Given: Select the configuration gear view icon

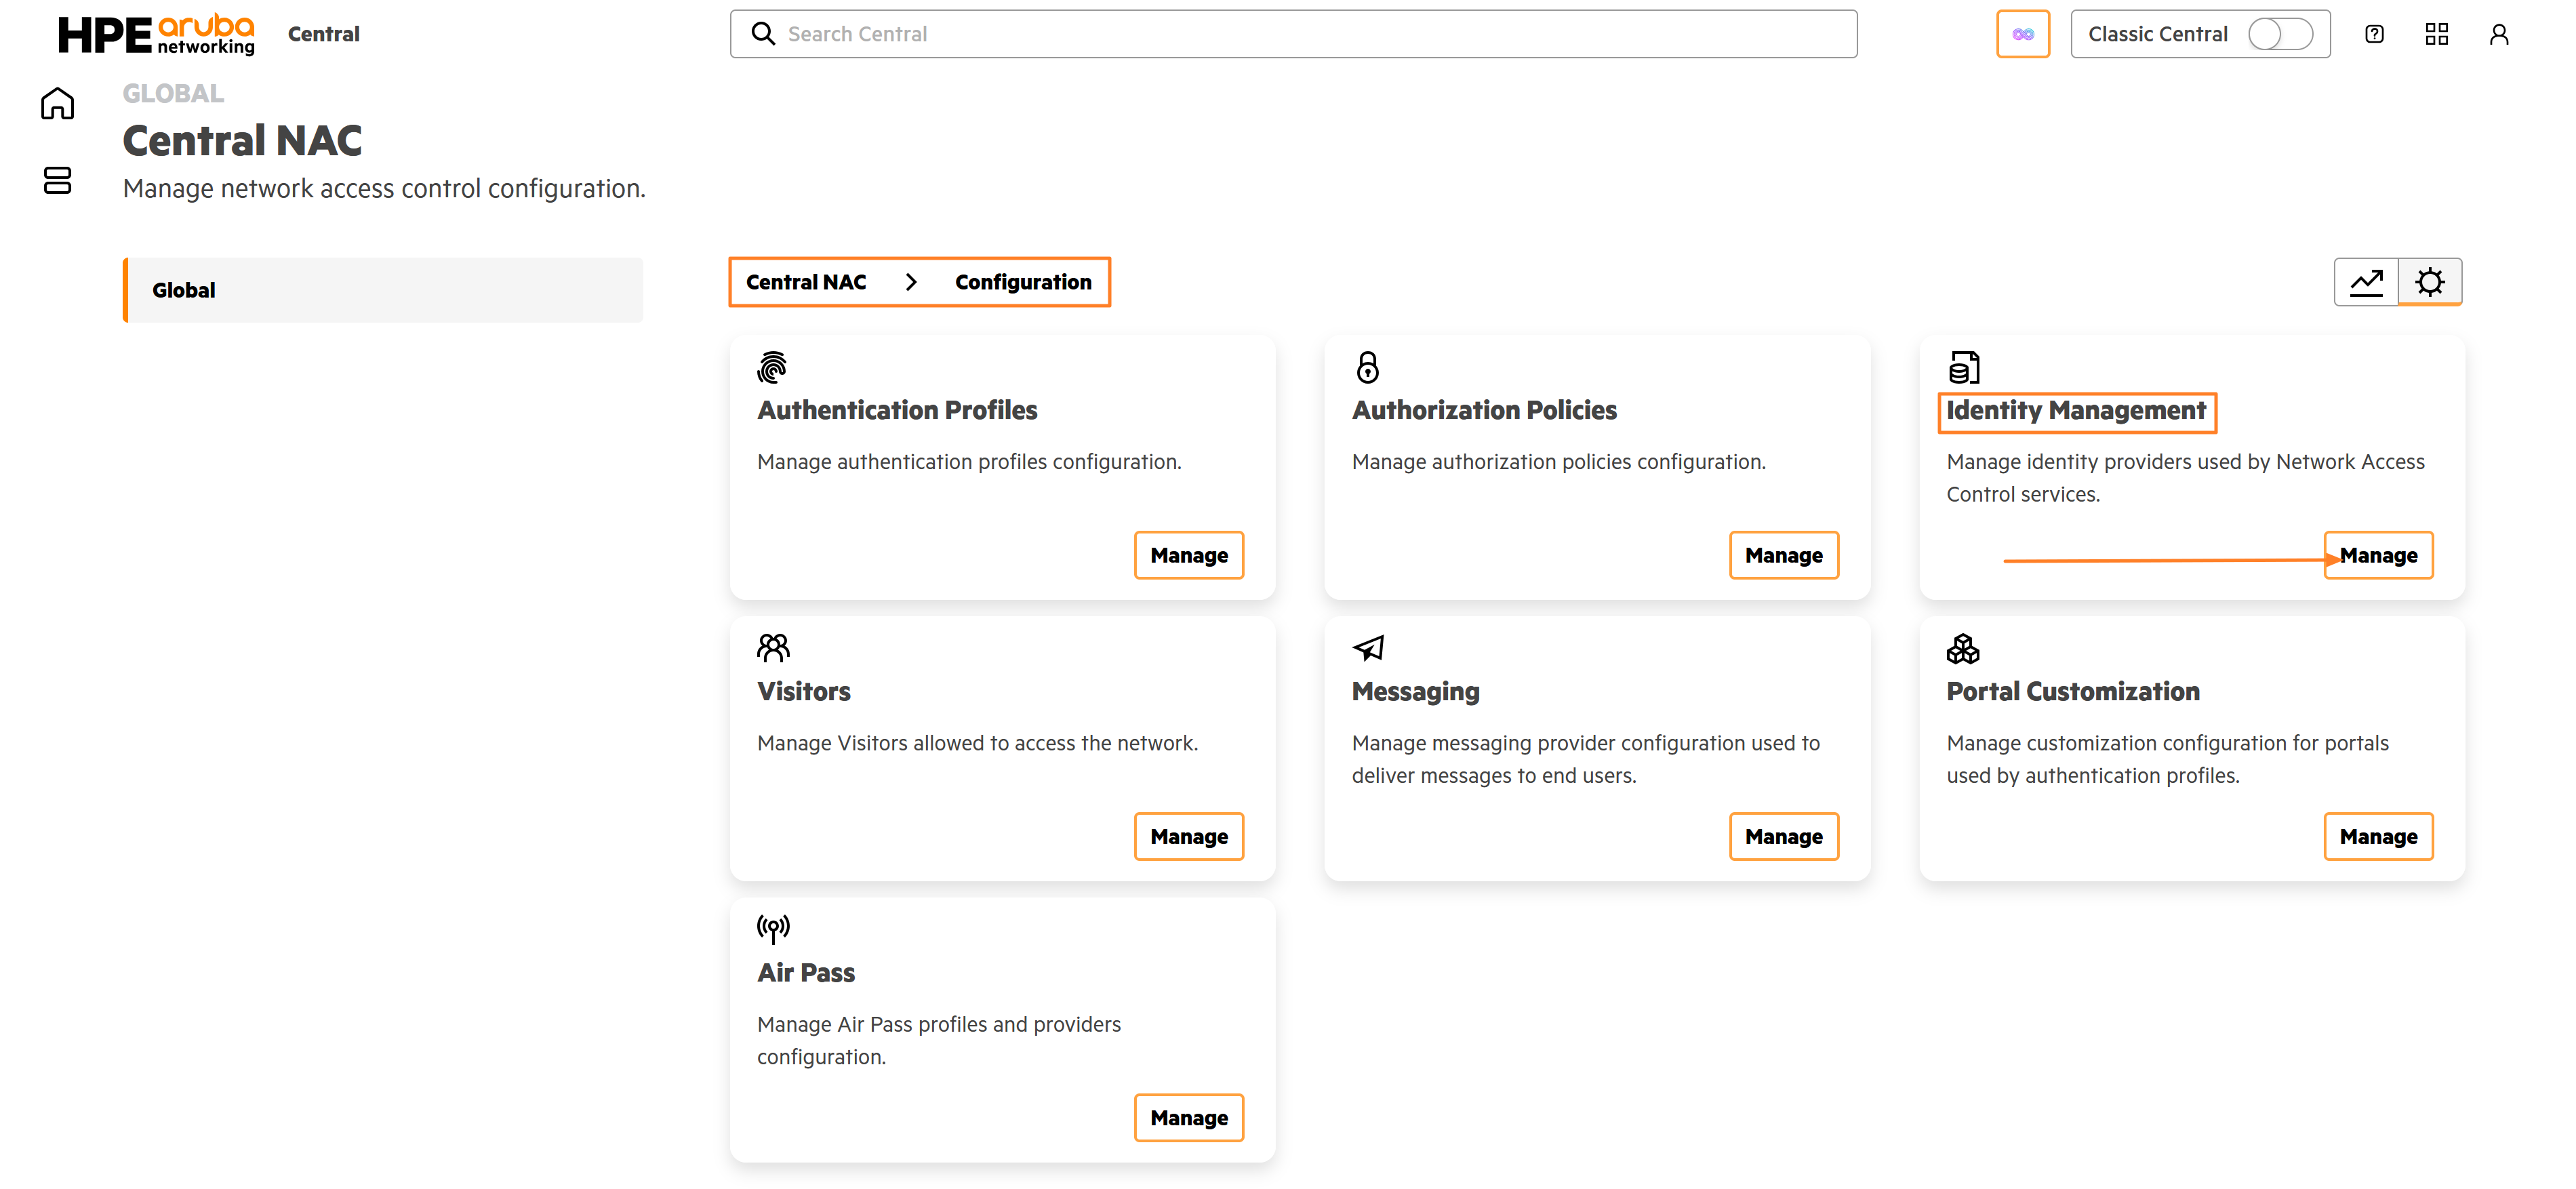Looking at the screenshot, I should tap(2430, 282).
